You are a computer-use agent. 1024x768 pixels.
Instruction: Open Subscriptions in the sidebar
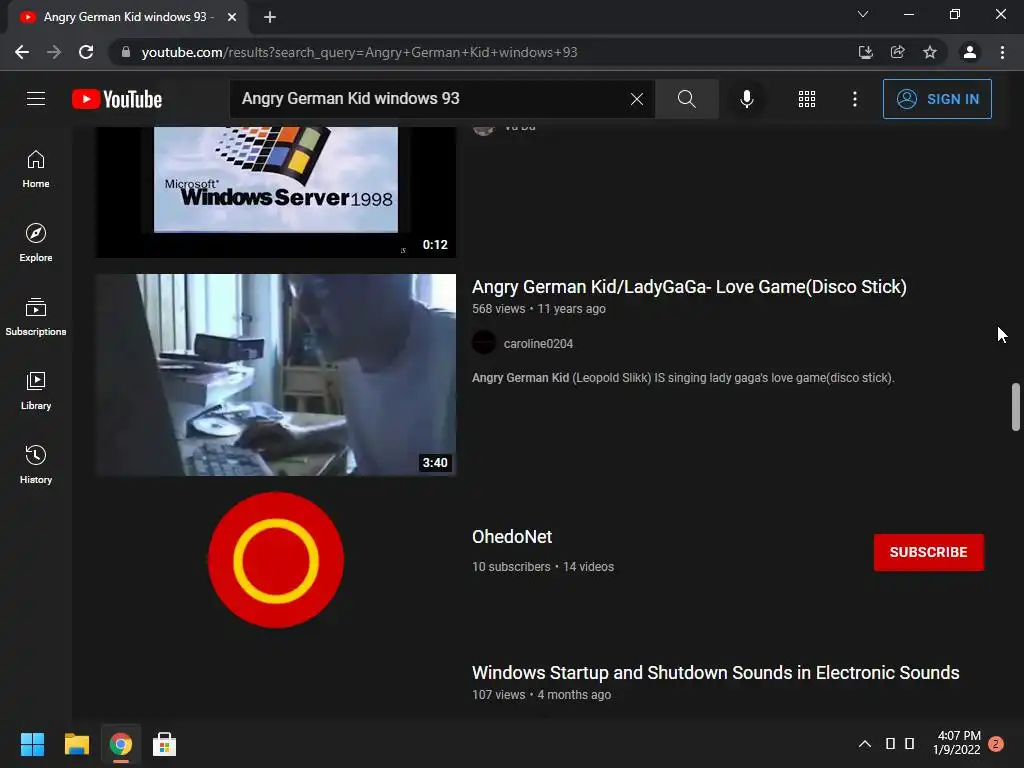coord(36,317)
